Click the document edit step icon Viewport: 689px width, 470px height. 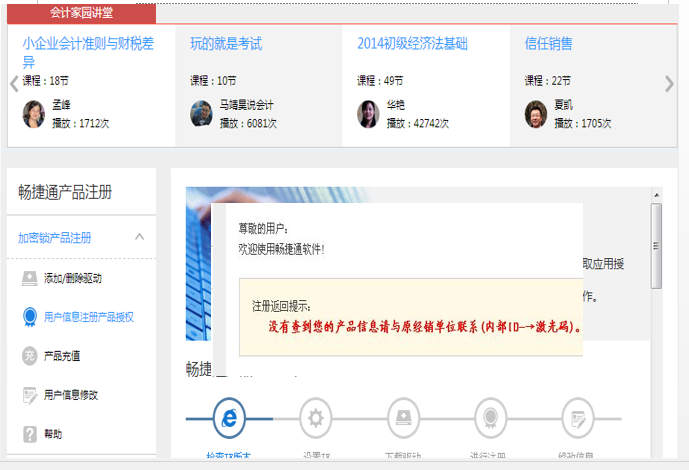coord(576,417)
